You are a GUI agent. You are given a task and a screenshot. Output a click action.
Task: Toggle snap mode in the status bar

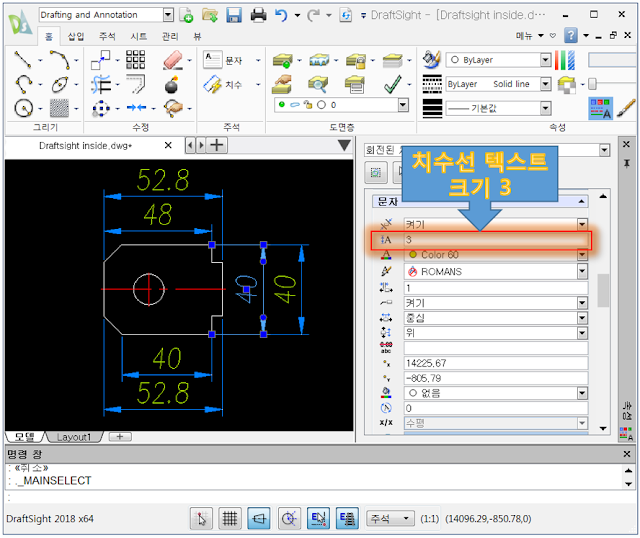(201, 518)
